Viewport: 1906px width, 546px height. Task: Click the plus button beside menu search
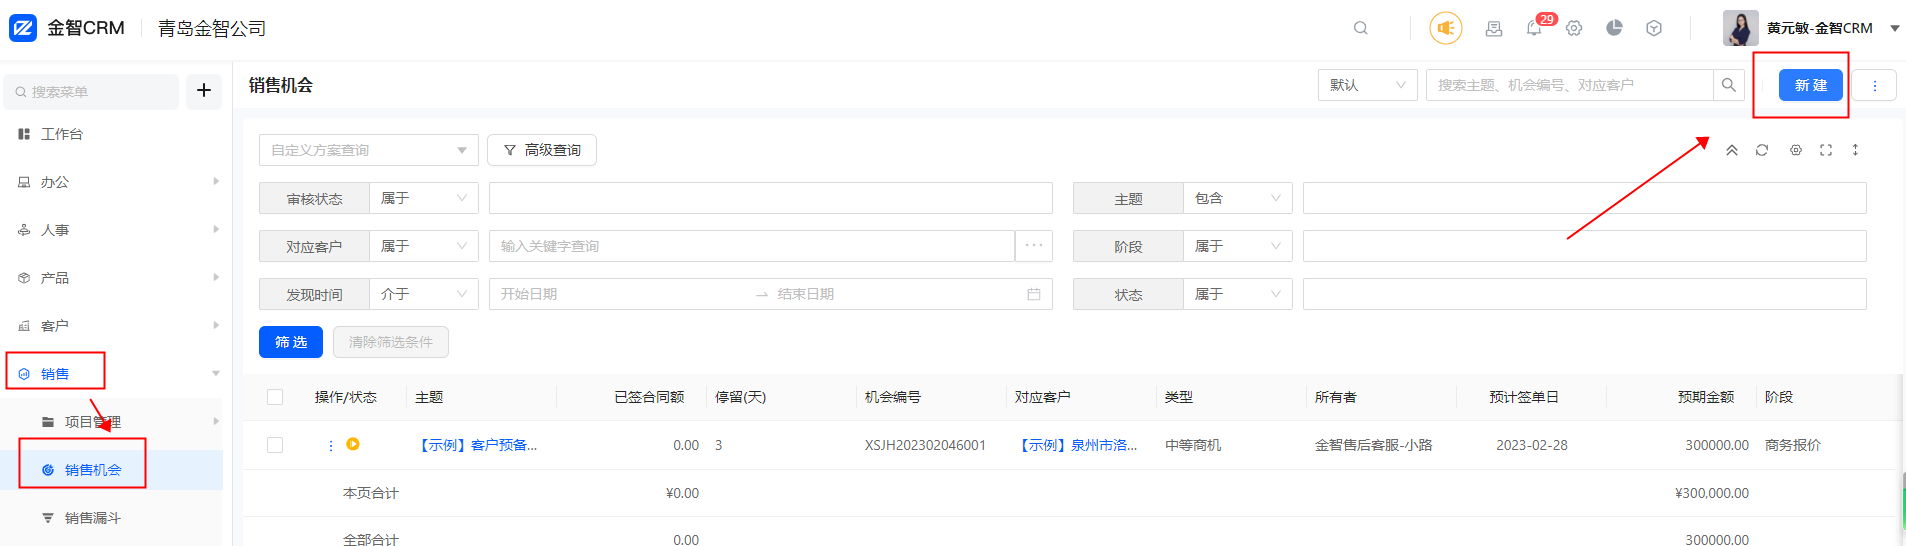click(204, 91)
